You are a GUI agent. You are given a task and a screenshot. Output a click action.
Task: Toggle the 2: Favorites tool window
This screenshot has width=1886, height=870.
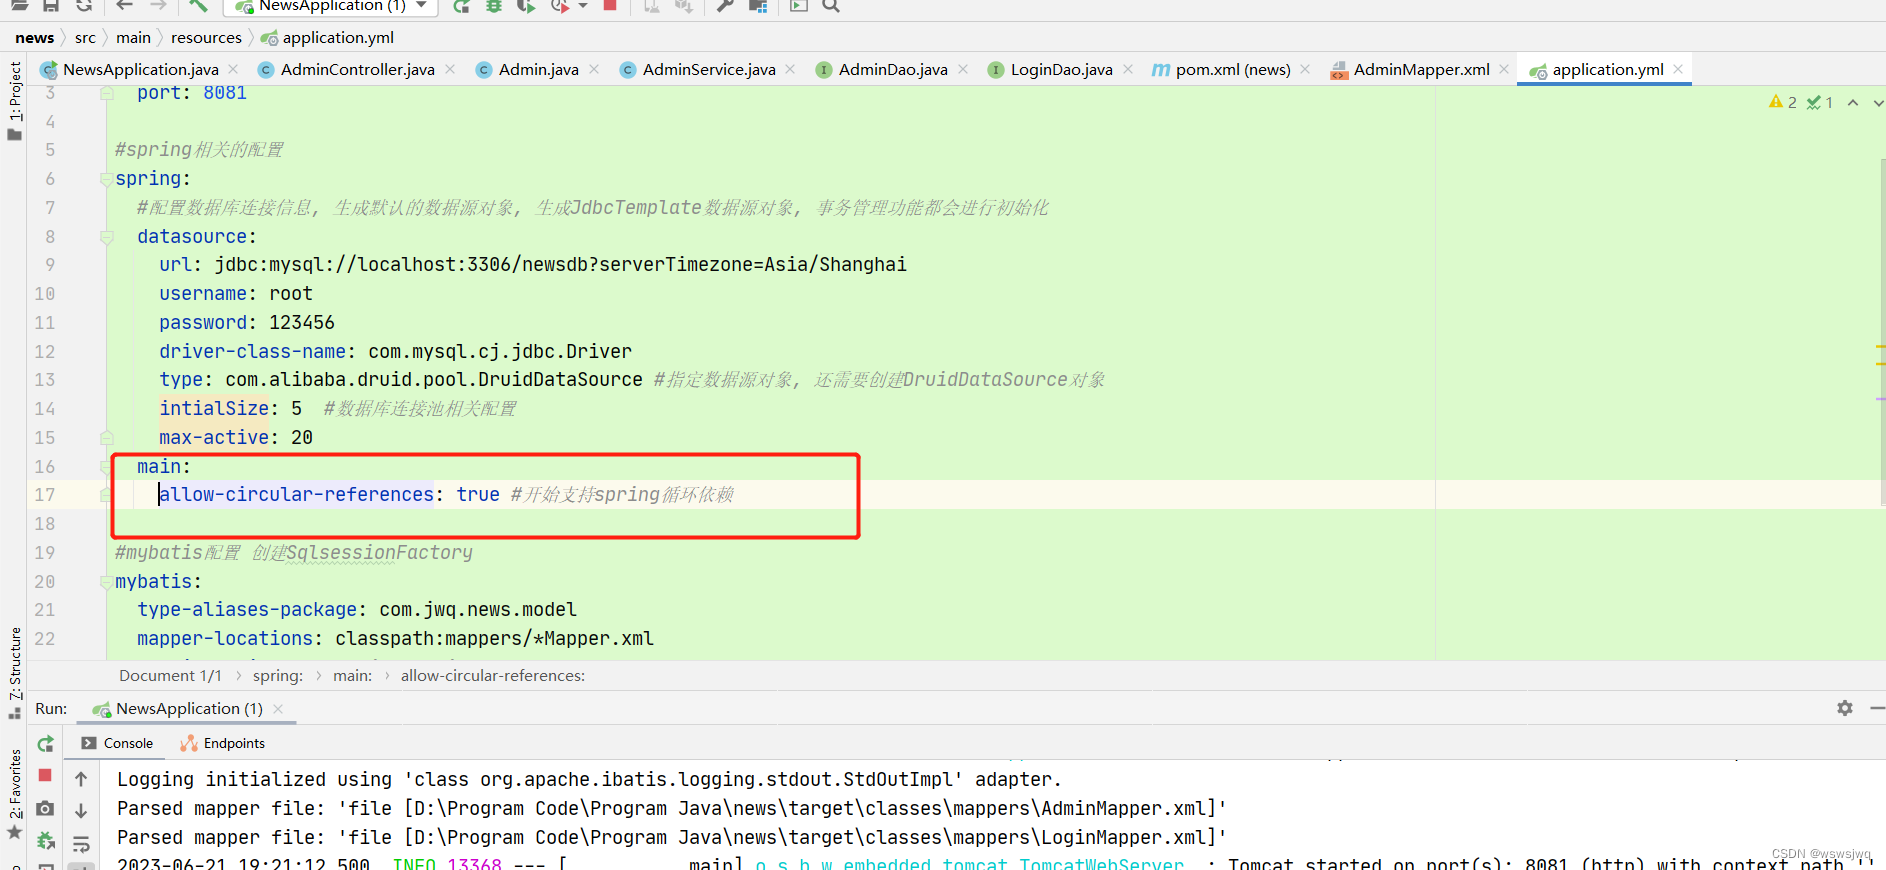click(14, 794)
